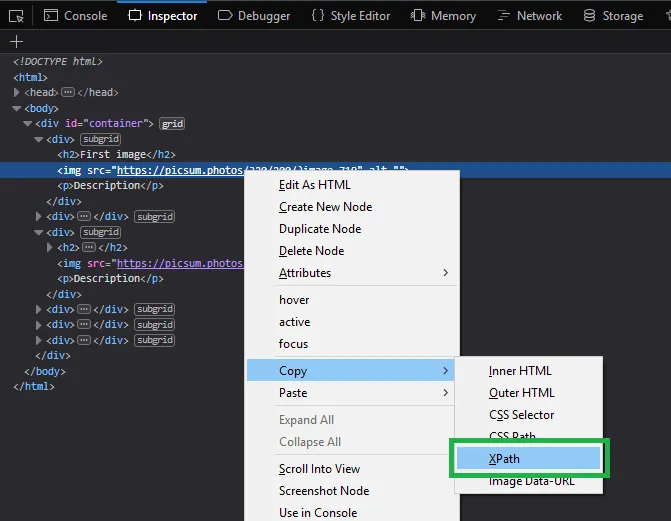The height and width of the screenshot is (521, 671).
Task: Expand the head element node
Action: click(17, 93)
